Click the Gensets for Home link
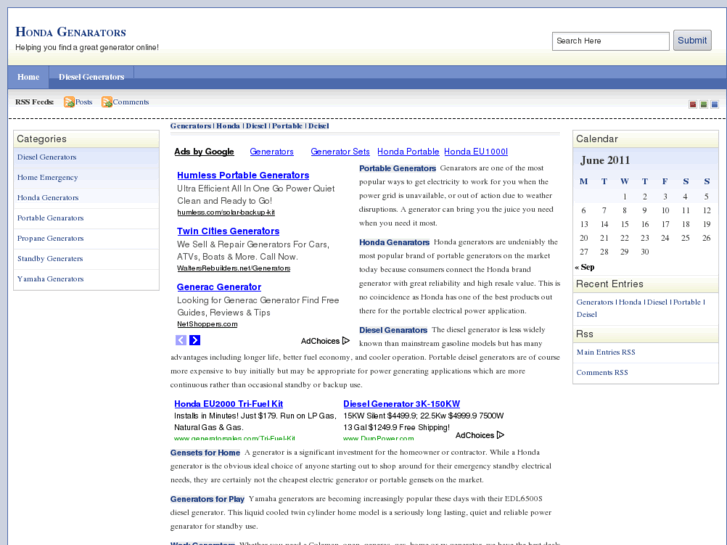727x545 pixels. [205, 453]
